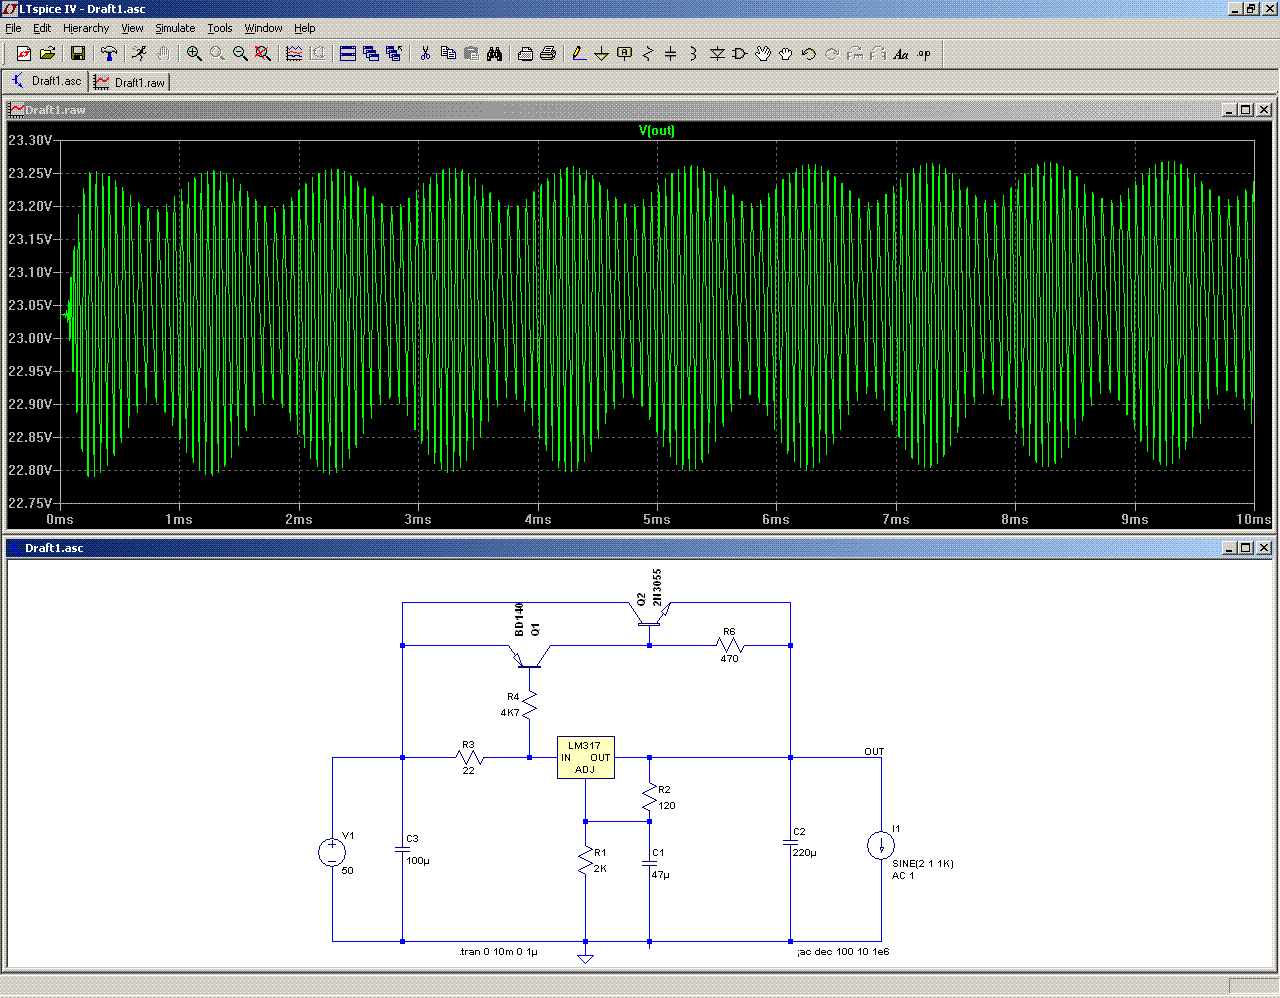Screen dimensions: 1280x998
Task: Click the Pan magnifier icon
Action: [x=217, y=54]
